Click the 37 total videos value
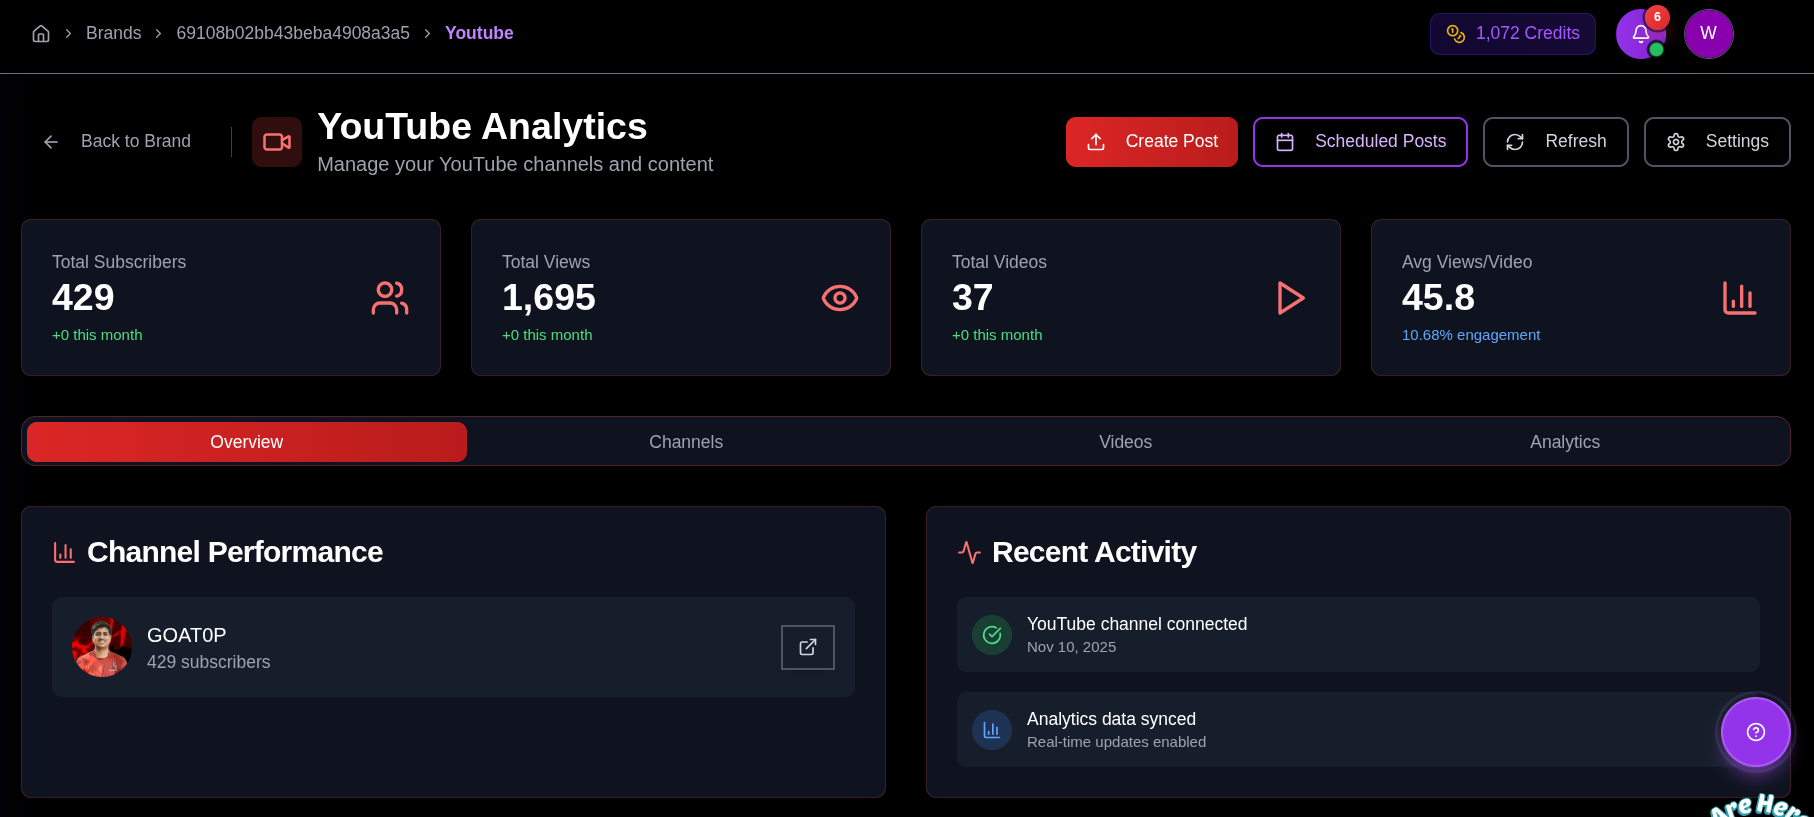 pos(972,298)
